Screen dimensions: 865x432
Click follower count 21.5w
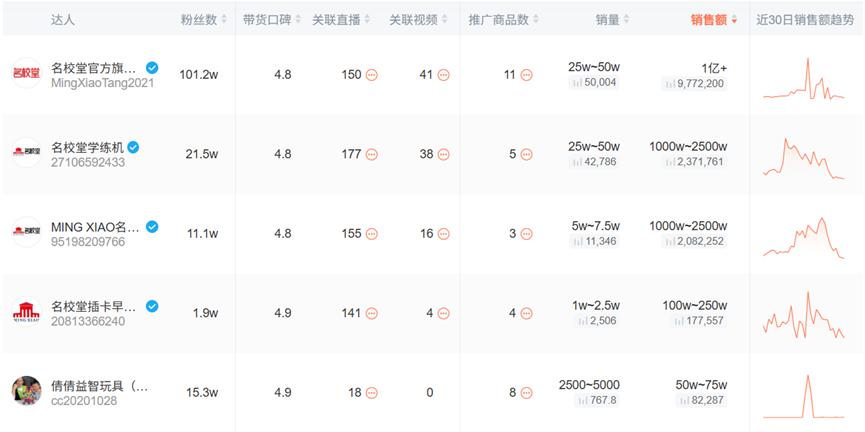click(x=202, y=154)
